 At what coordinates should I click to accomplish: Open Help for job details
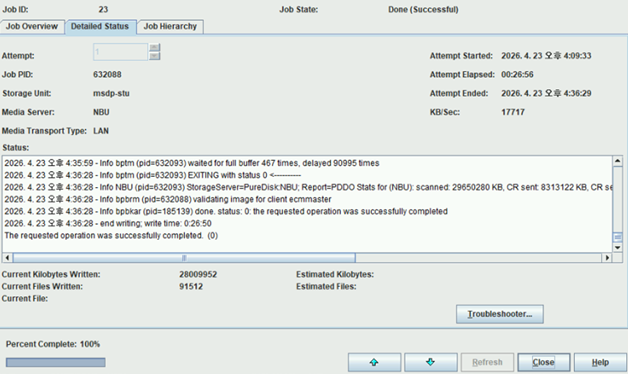600,362
